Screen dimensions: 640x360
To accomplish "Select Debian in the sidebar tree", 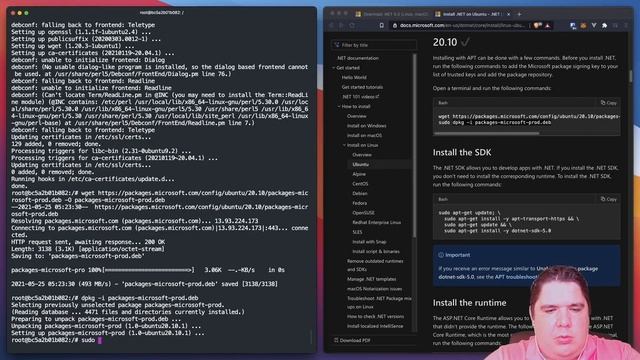I will (x=360, y=193).
